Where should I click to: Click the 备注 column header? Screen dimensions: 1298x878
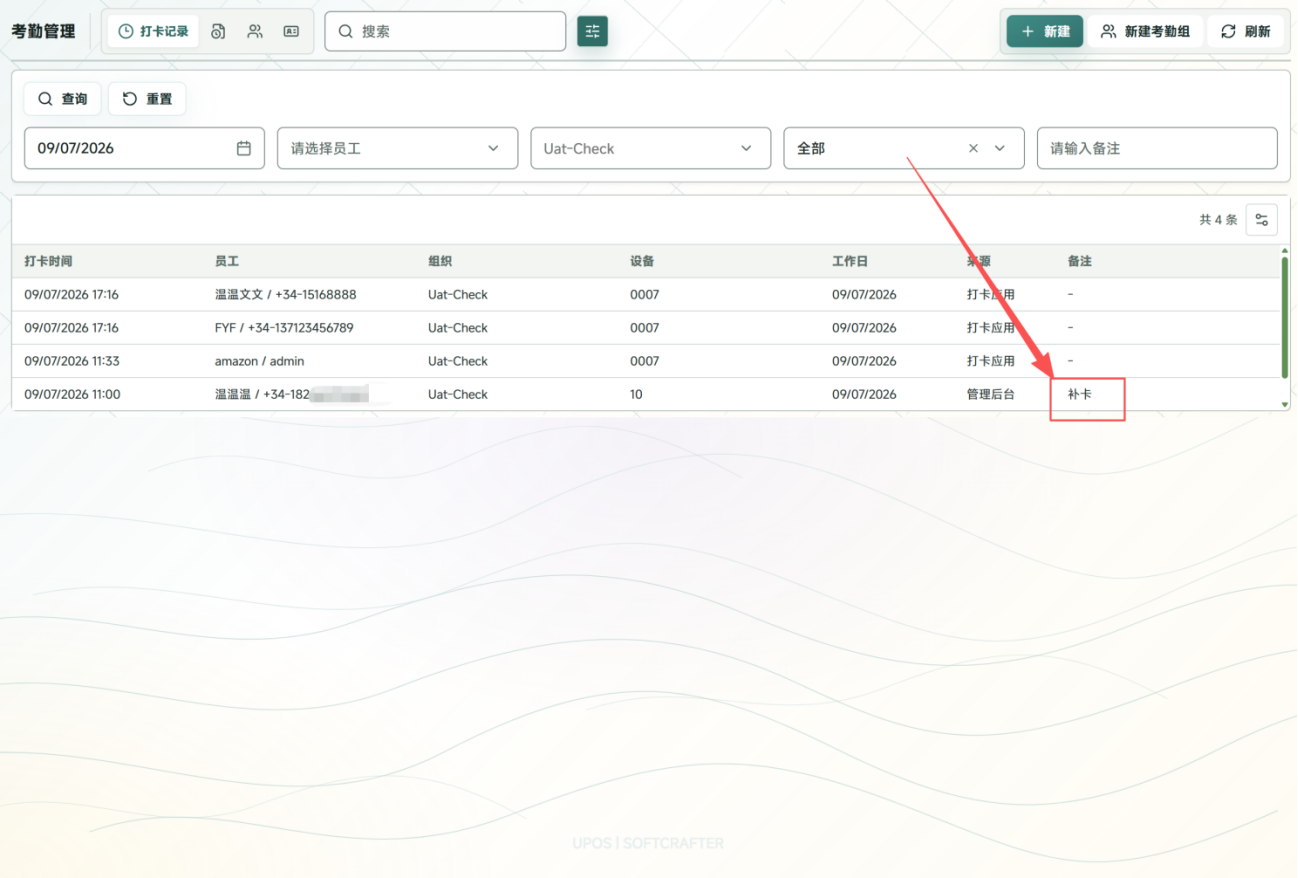1080,261
